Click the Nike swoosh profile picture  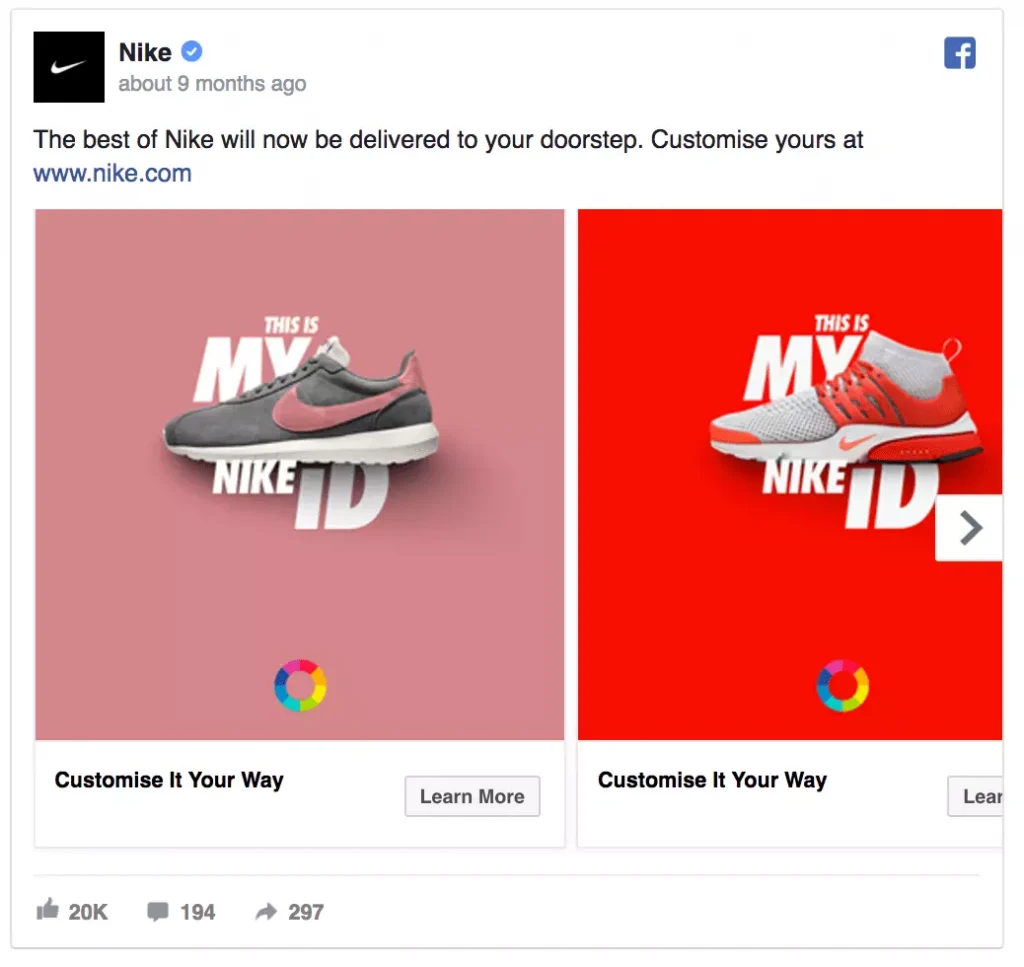click(69, 67)
